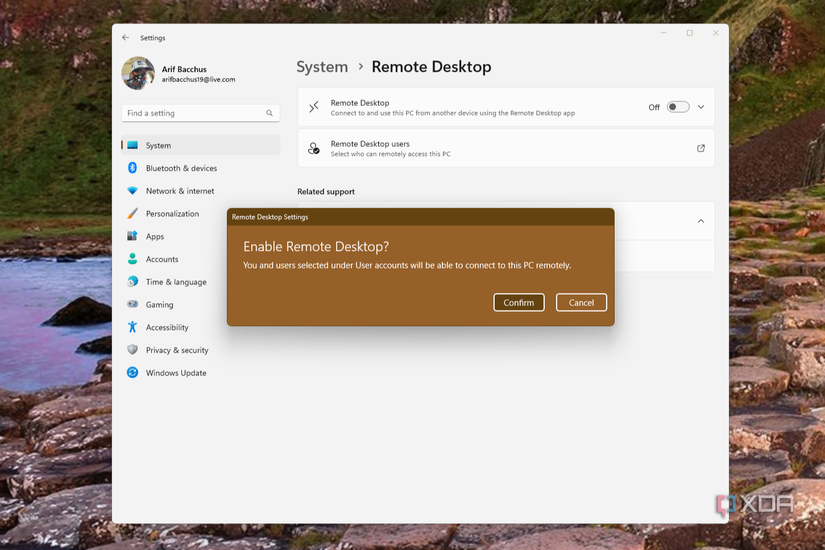Maximize the Settings window

pos(689,33)
